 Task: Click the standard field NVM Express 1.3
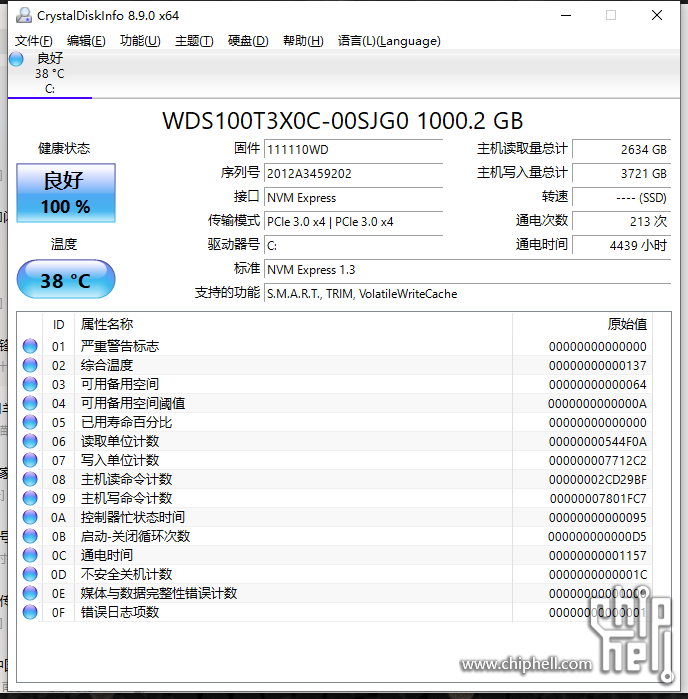(x=468, y=270)
